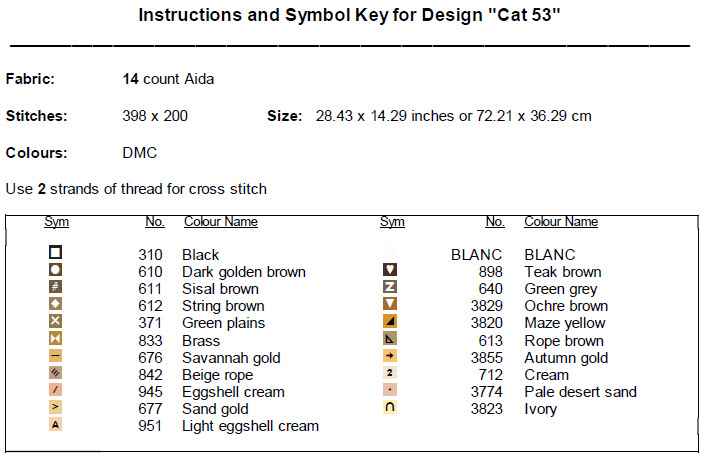
Task: Click the 398 x 200 stitches value
Action: pos(154,116)
